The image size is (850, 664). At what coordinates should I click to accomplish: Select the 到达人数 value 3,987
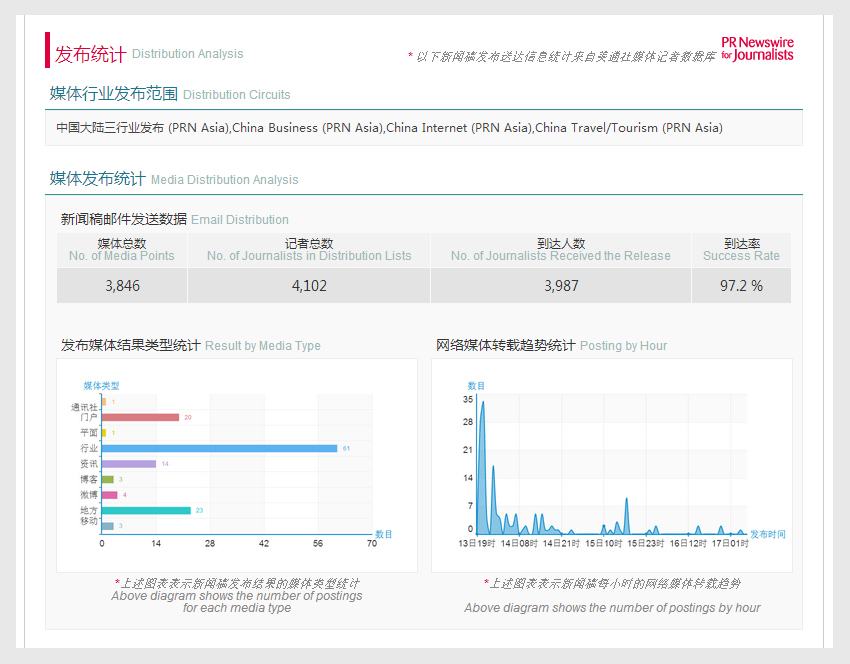coord(561,286)
